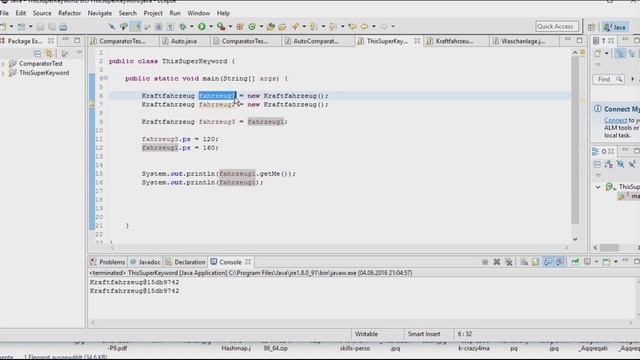Switch to the Problems tab
Image resolution: width=640 pixels, height=360 pixels.
pyautogui.click(x=108, y=262)
